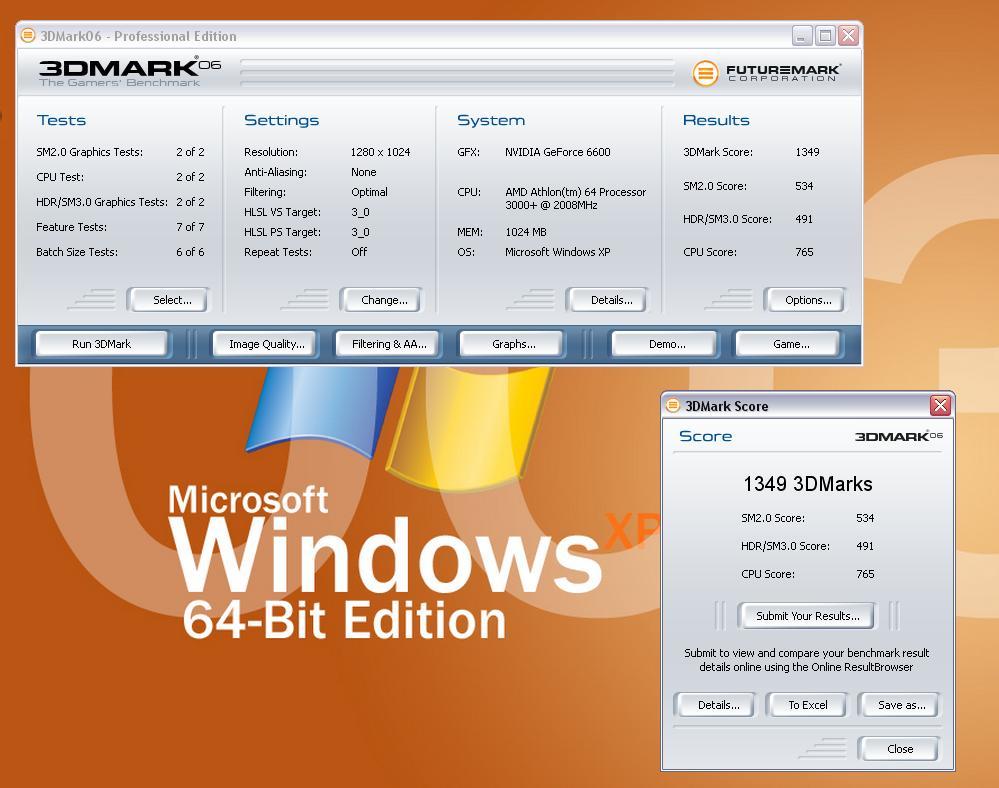Click the 3DMark06 title bar app icon
Image resolution: width=999 pixels, height=788 pixels.
click(28, 36)
